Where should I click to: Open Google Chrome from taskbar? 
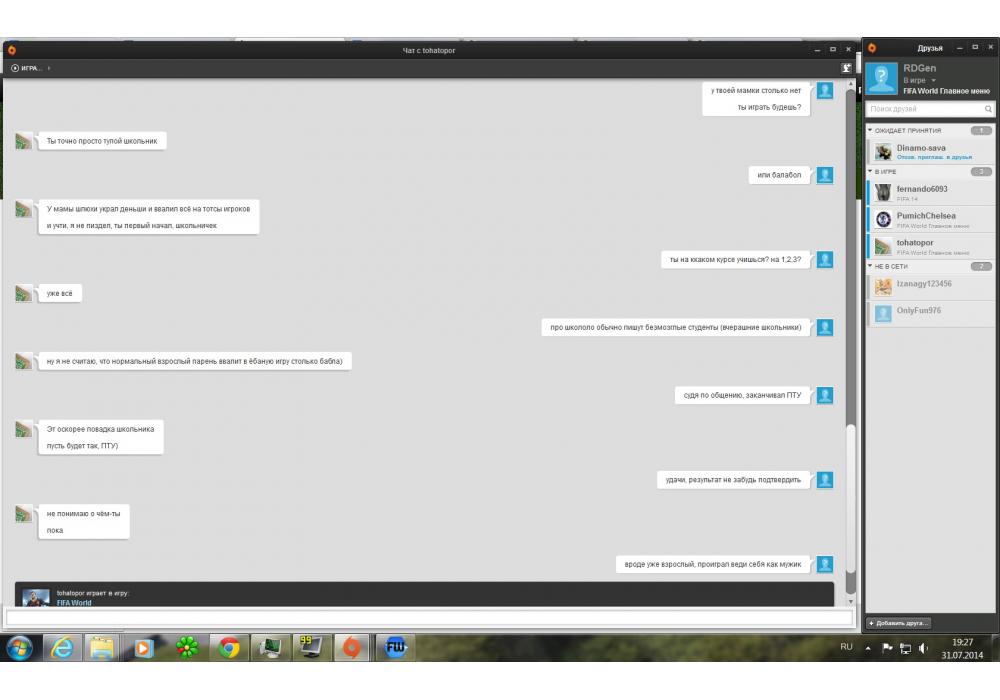[229, 648]
